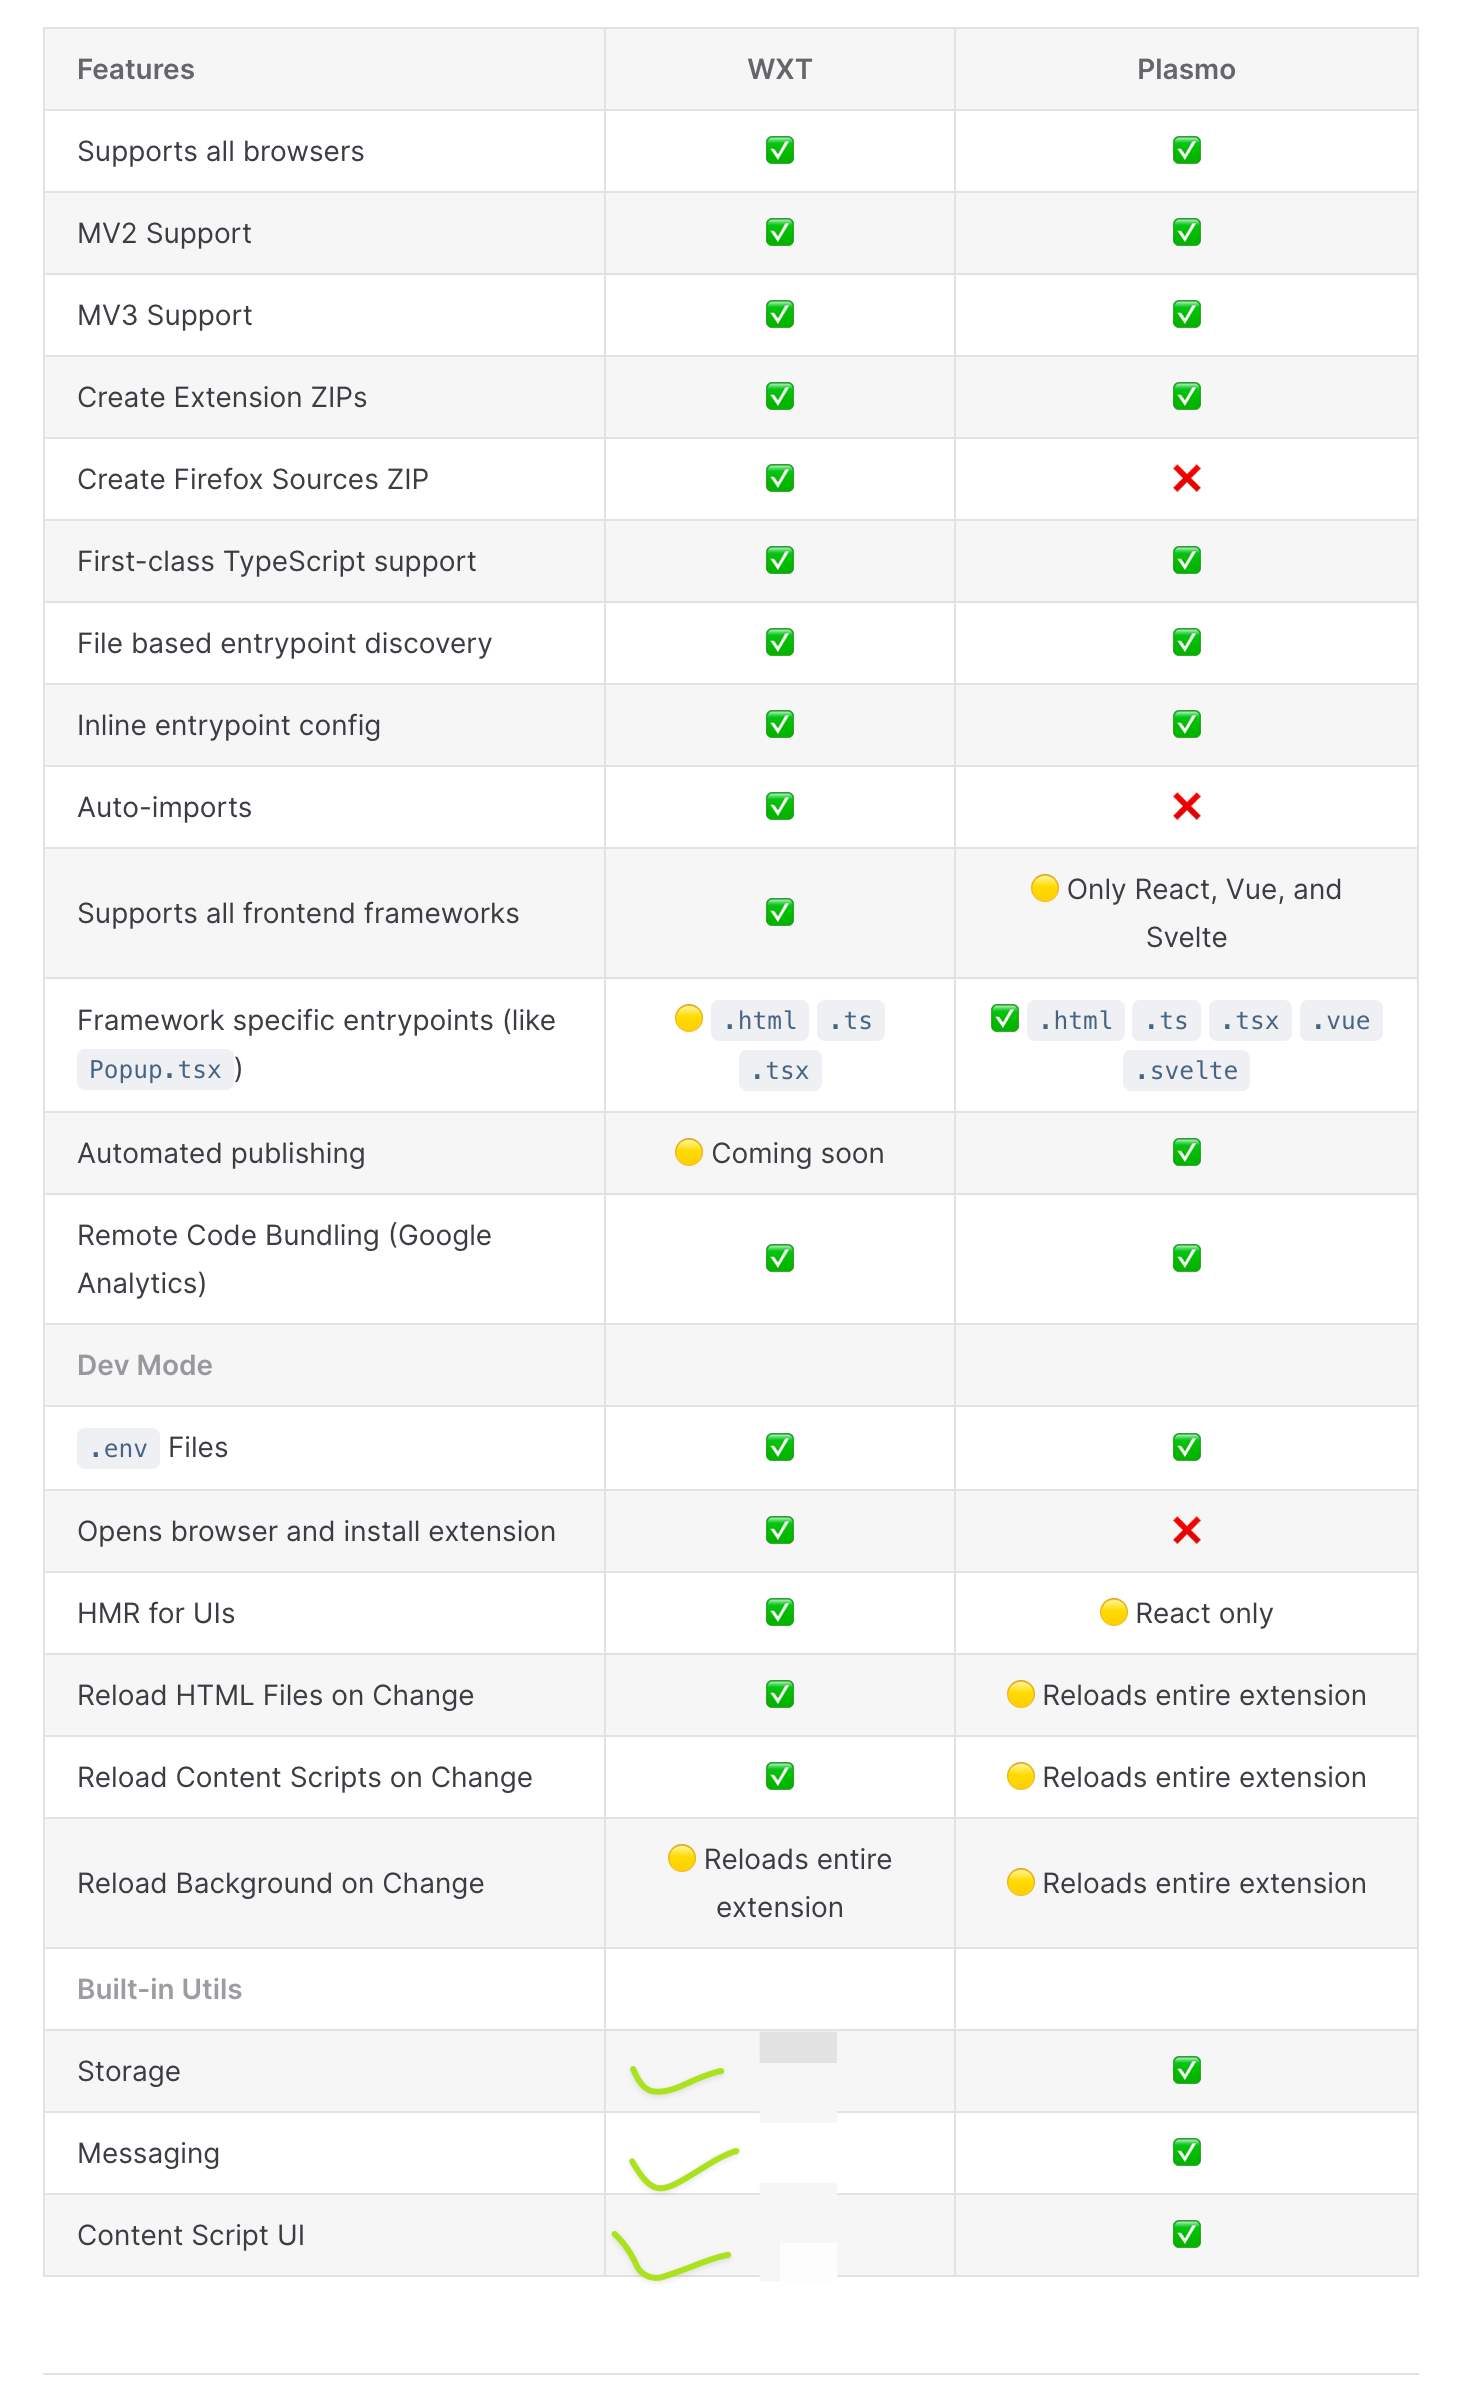Screen dimensions: 1464x2407
Task: Click the .env code tag
Action: (118, 1448)
